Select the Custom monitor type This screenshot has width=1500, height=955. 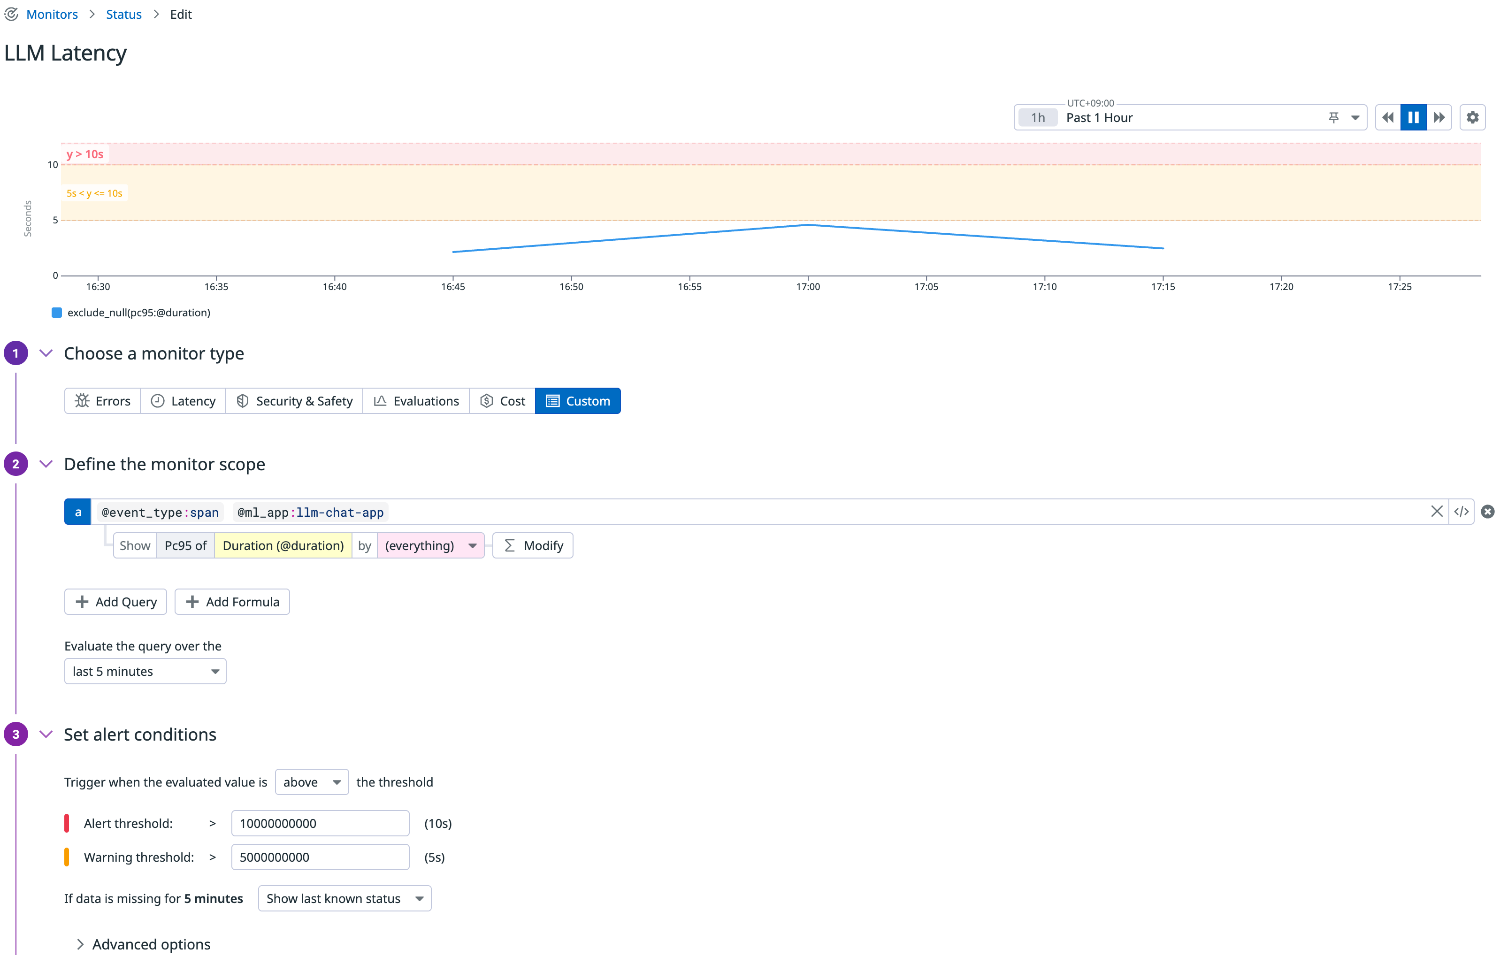click(577, 401)
